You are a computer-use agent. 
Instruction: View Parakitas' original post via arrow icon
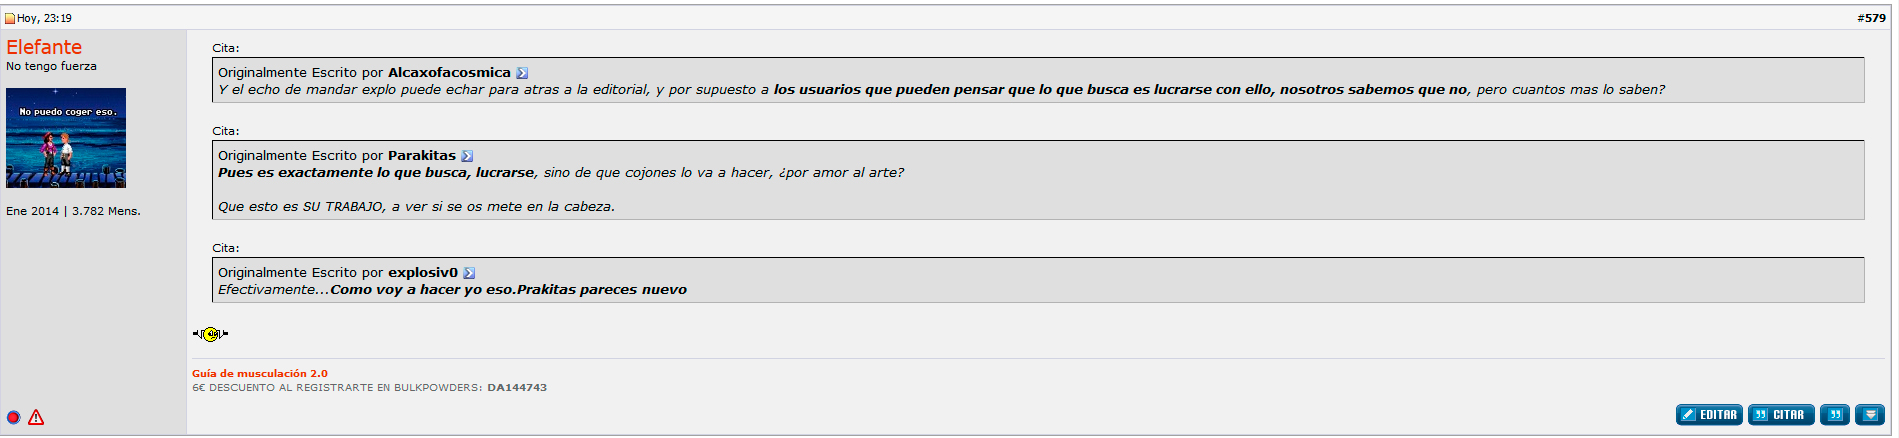(x=467, y=156)
